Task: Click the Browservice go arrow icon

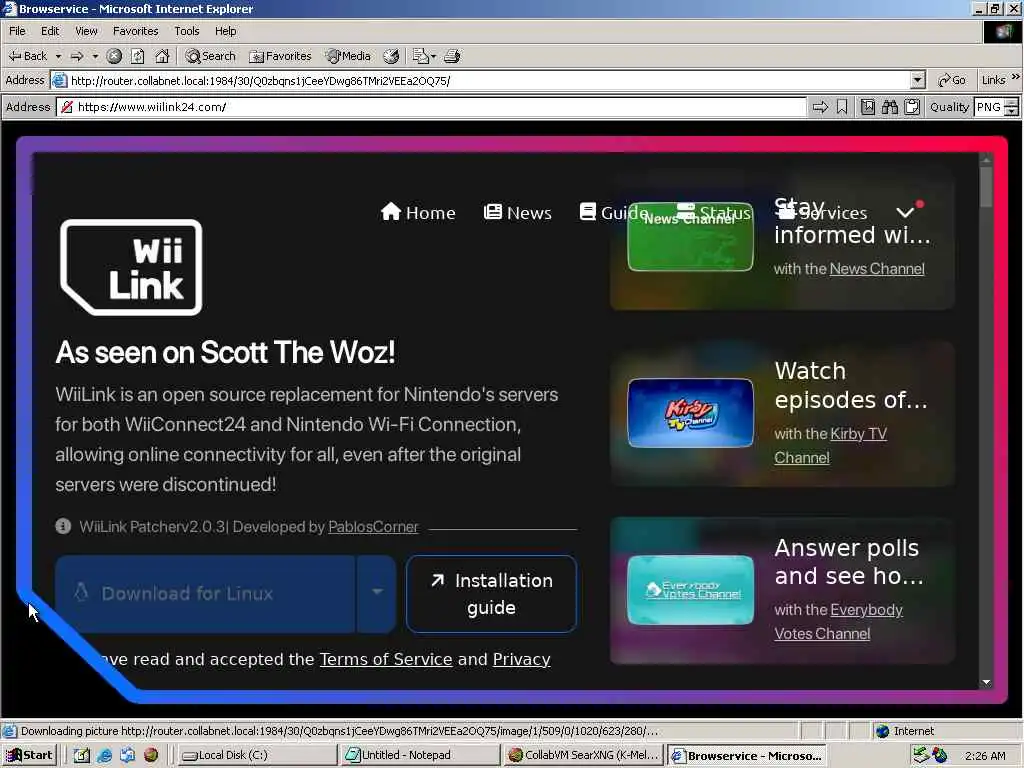Action: coord(820,107)
